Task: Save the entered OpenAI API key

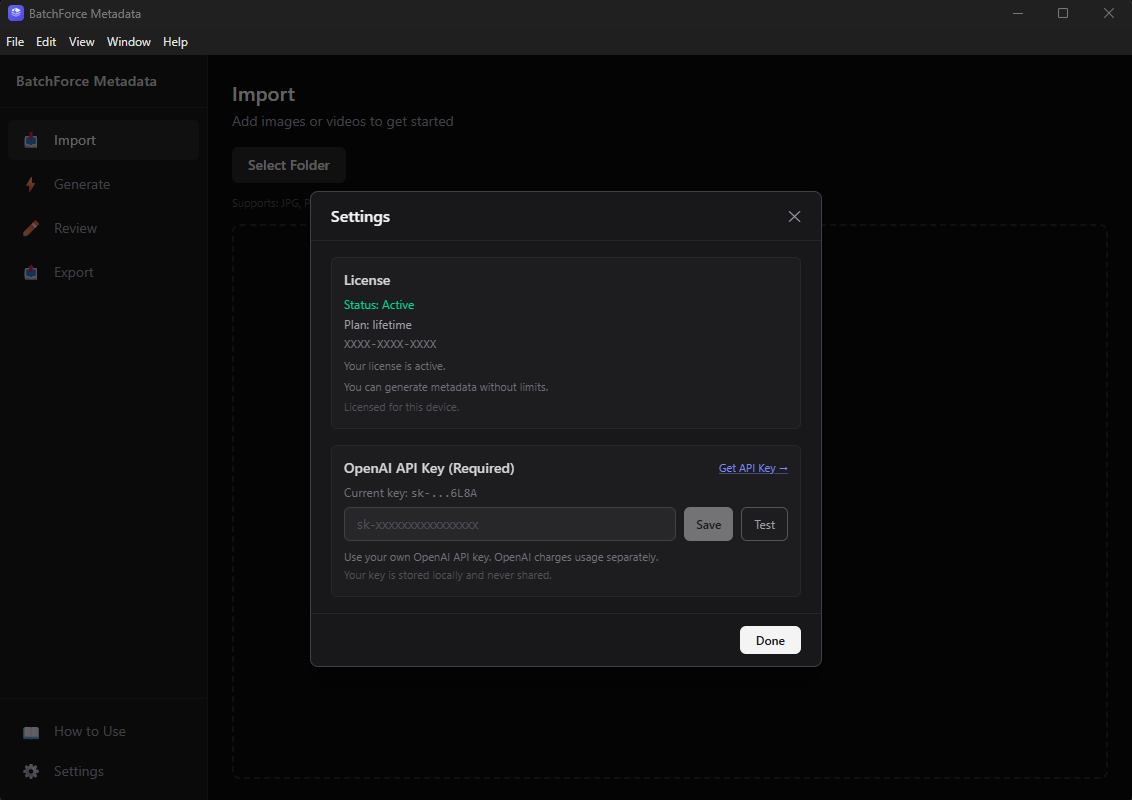Action: [708, 524]
